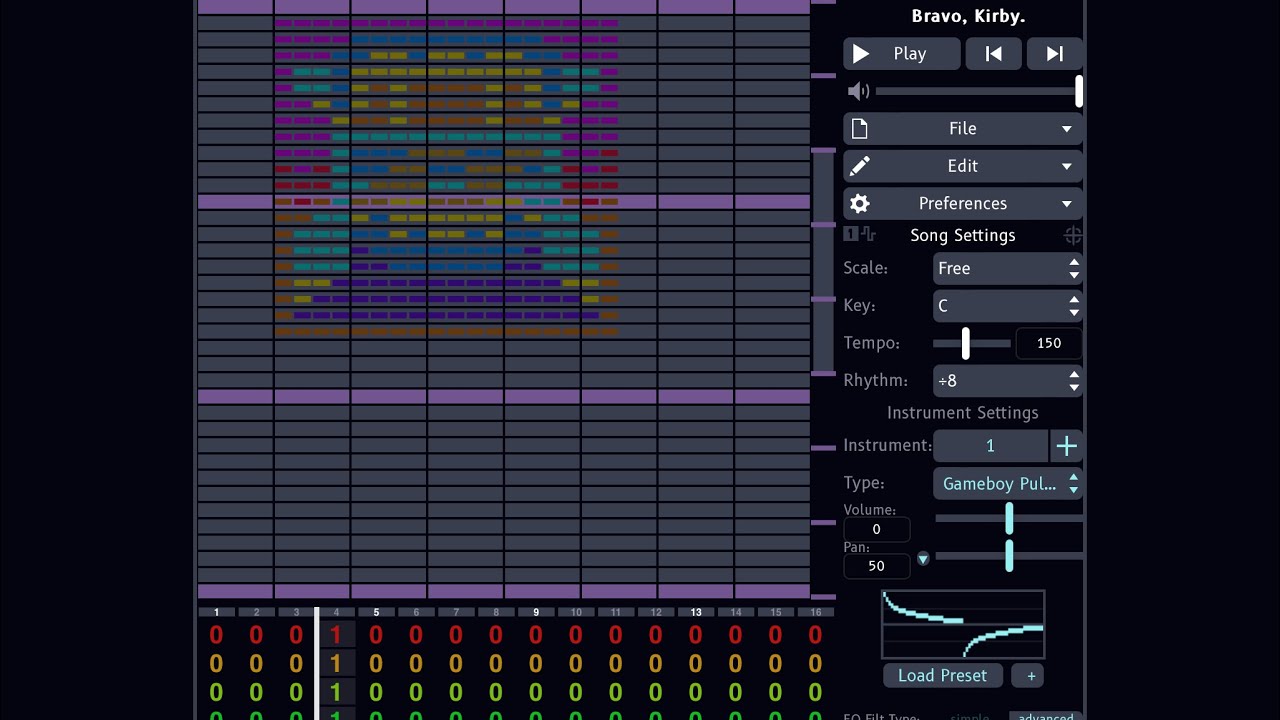Viewport: 1280px width, 720px height.
Task: Open the Rhythm dropdown showing ÷8
Action: [1008, 381]
